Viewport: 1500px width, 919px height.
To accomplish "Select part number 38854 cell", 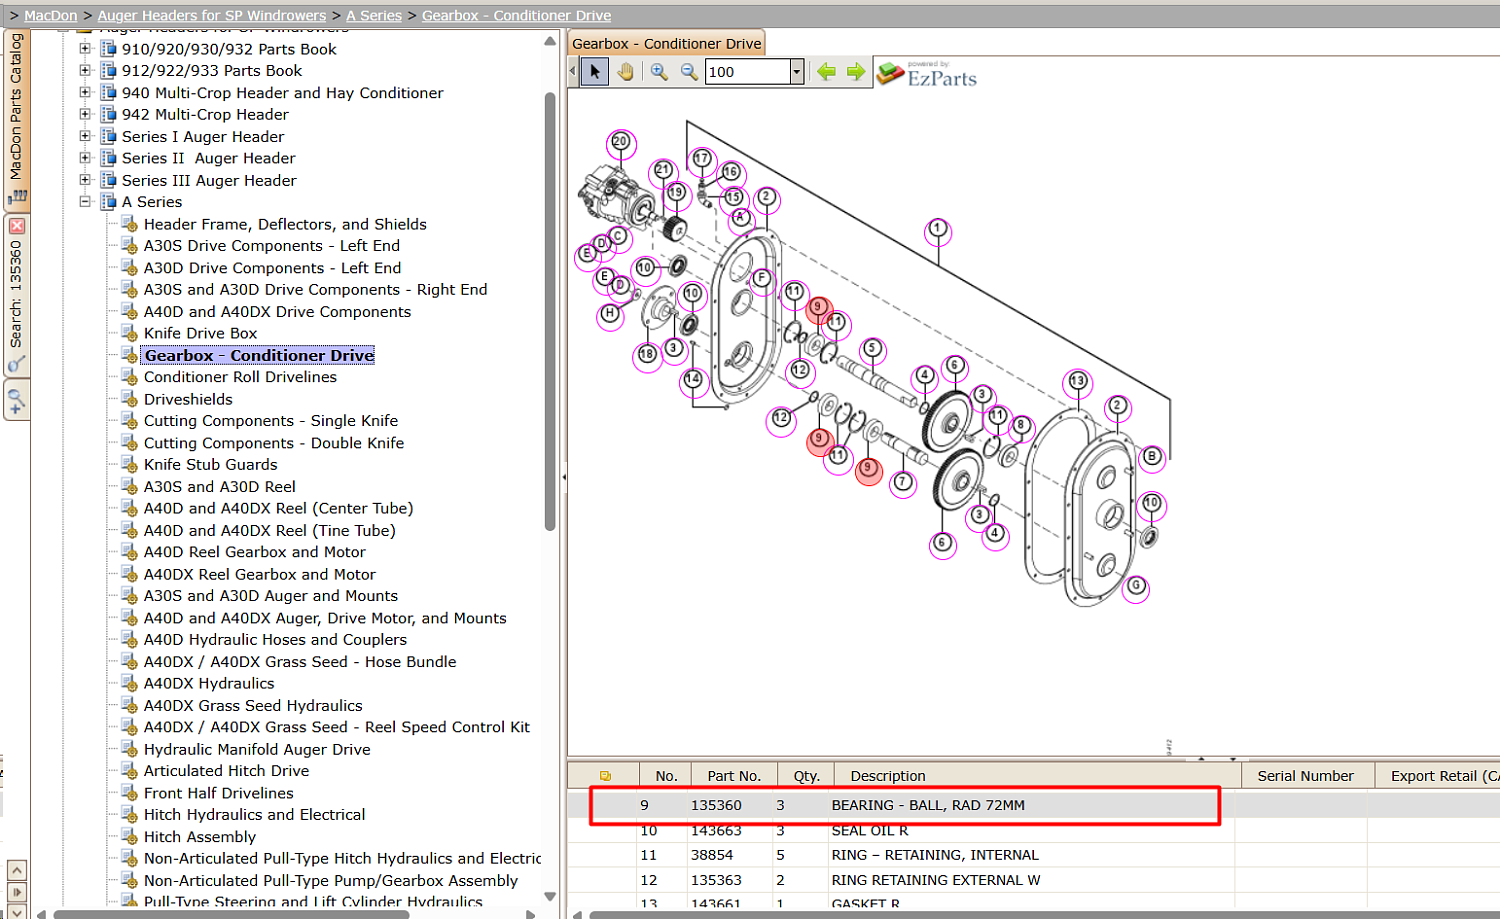I will tap(712, 855).
